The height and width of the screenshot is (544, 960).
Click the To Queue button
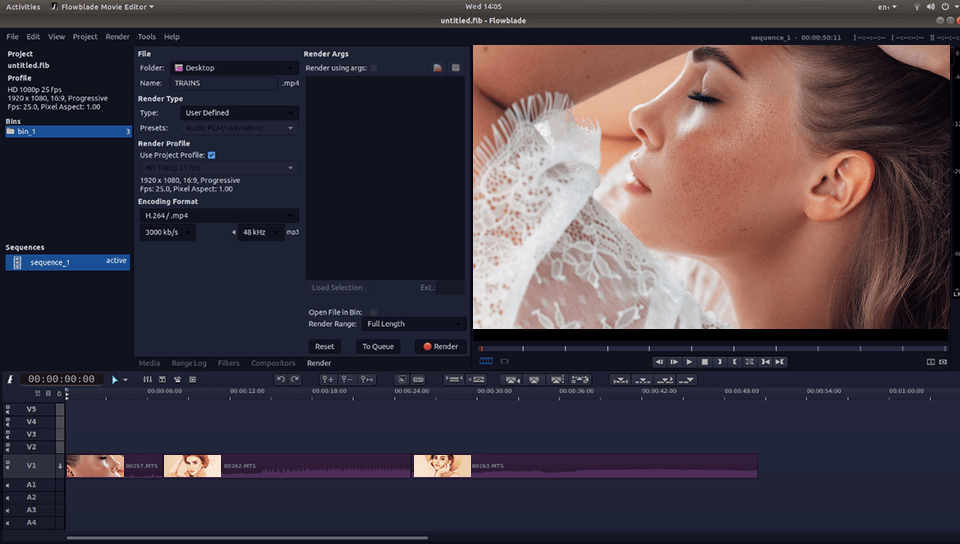click(379, 347)
